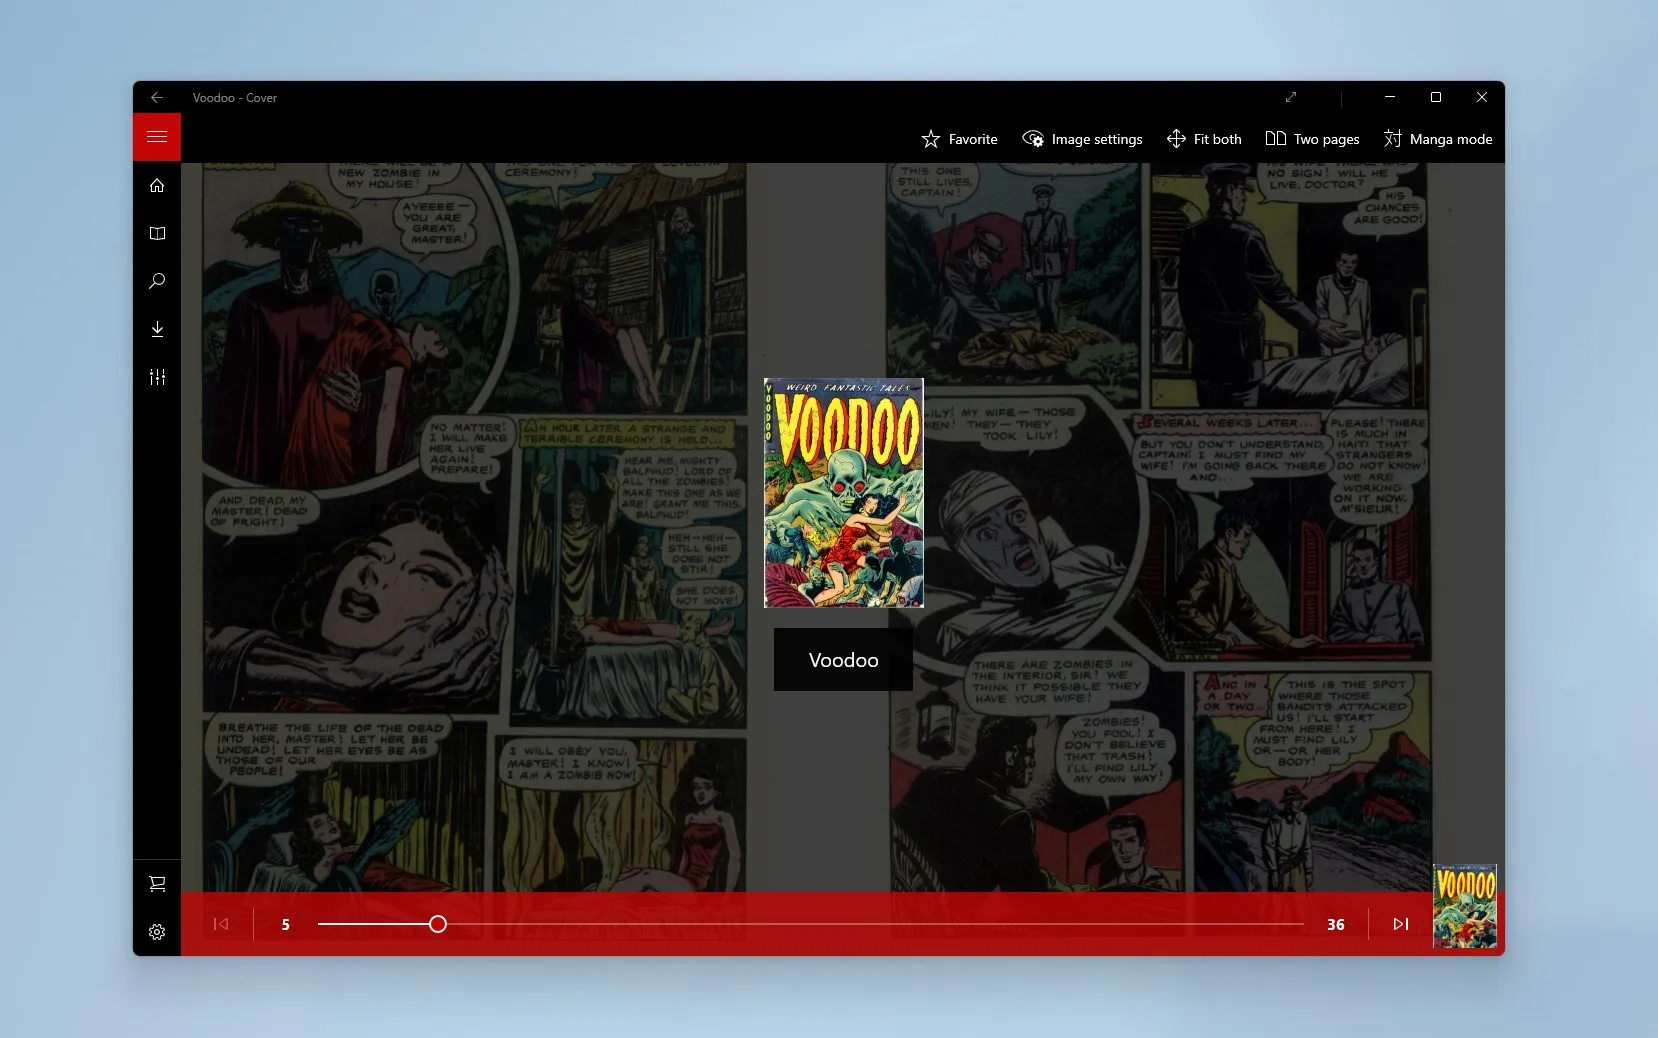
Task: Open the downloads arrow icon
Action: pos(157,329)
